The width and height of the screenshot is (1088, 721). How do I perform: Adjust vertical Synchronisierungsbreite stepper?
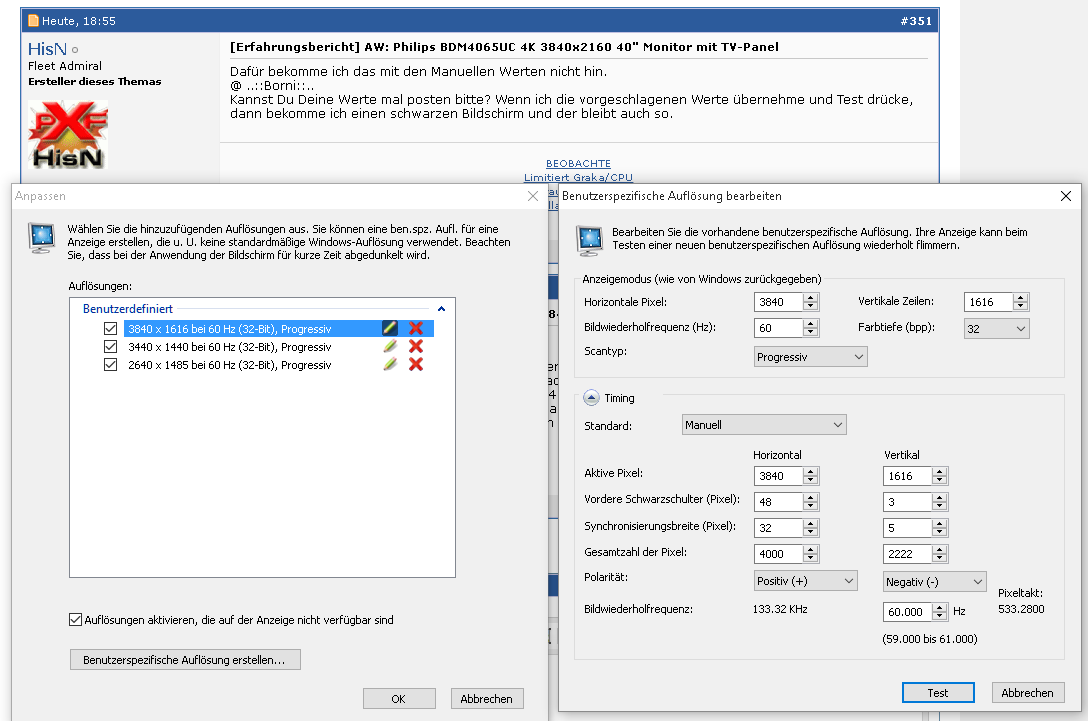coord(940,527)
